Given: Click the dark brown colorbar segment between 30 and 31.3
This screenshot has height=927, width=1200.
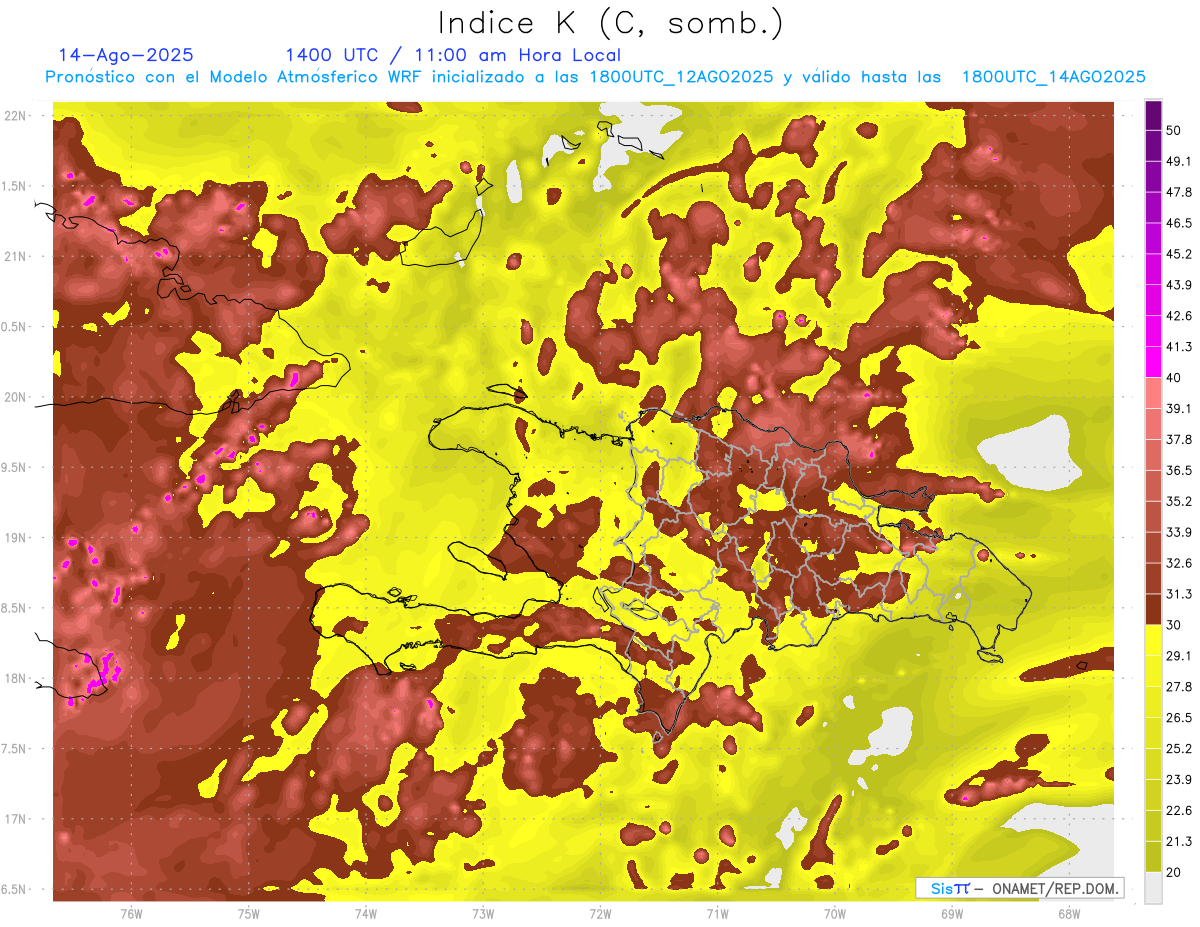Looking at the screenshot, I should click(1153, 609).
